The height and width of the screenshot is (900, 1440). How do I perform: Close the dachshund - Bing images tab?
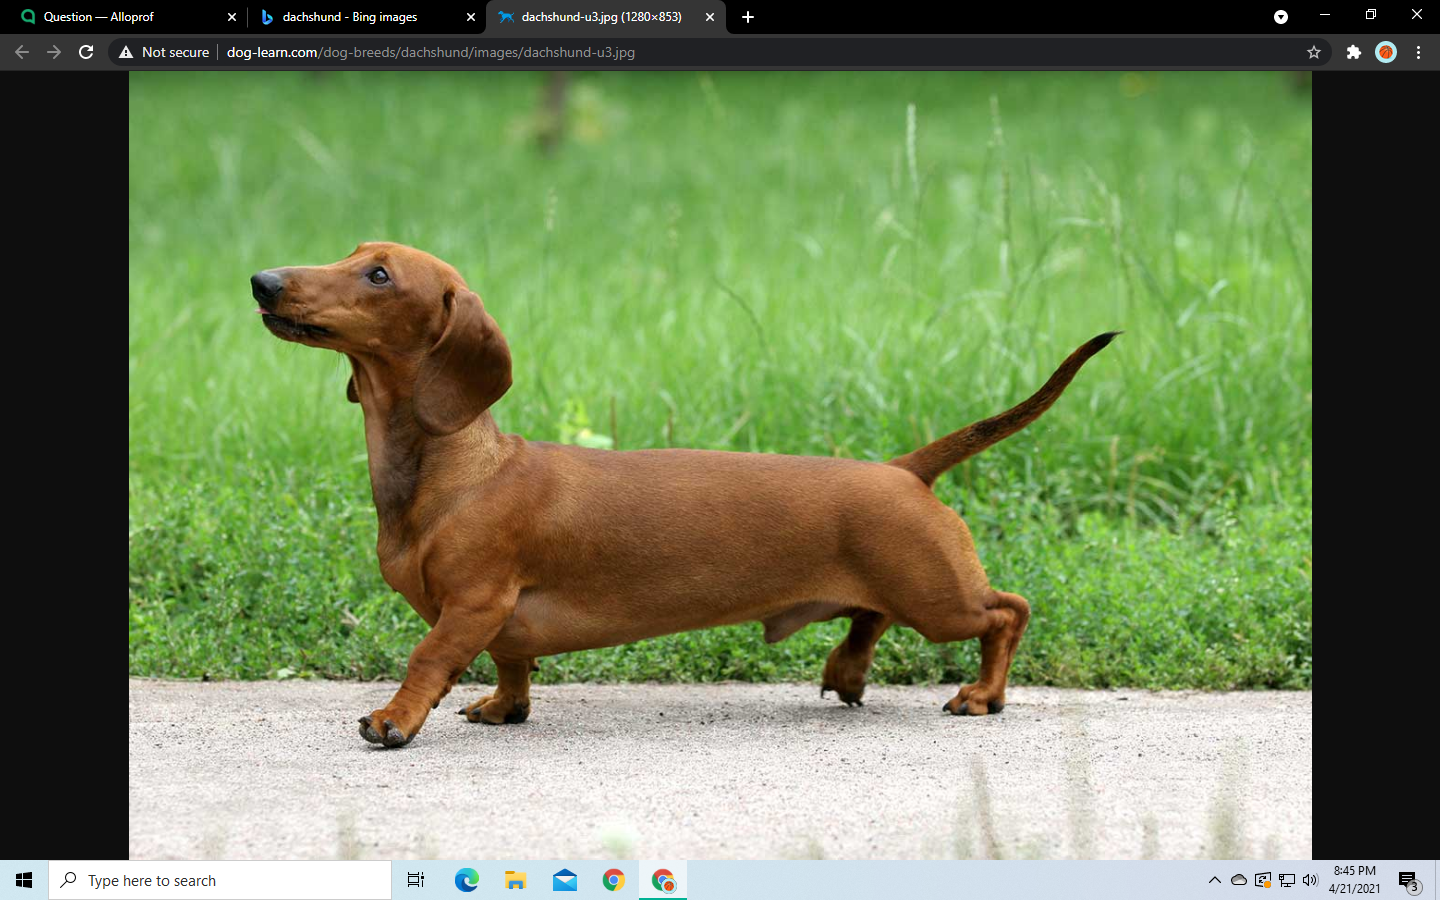point(471,17)
